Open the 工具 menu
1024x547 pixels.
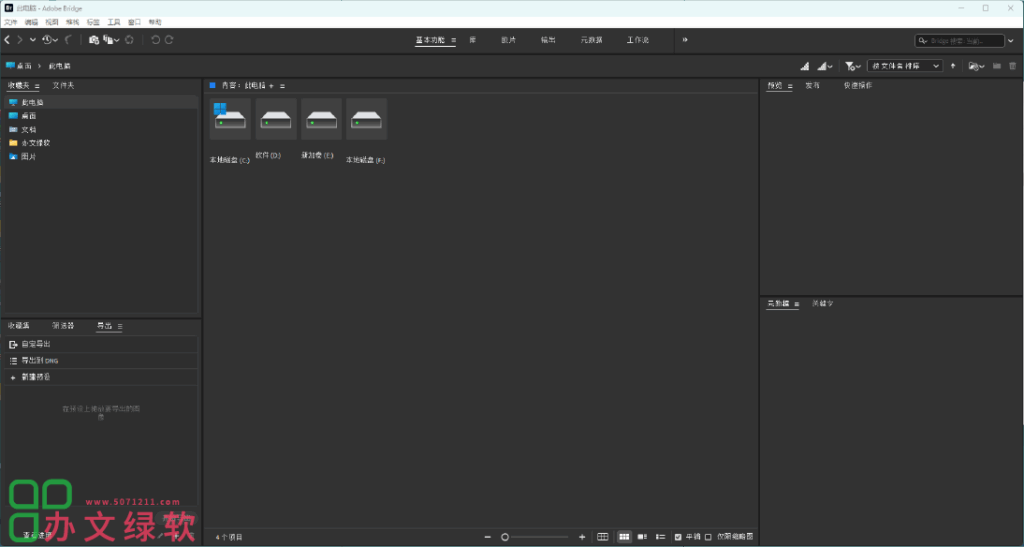[114, 22]
